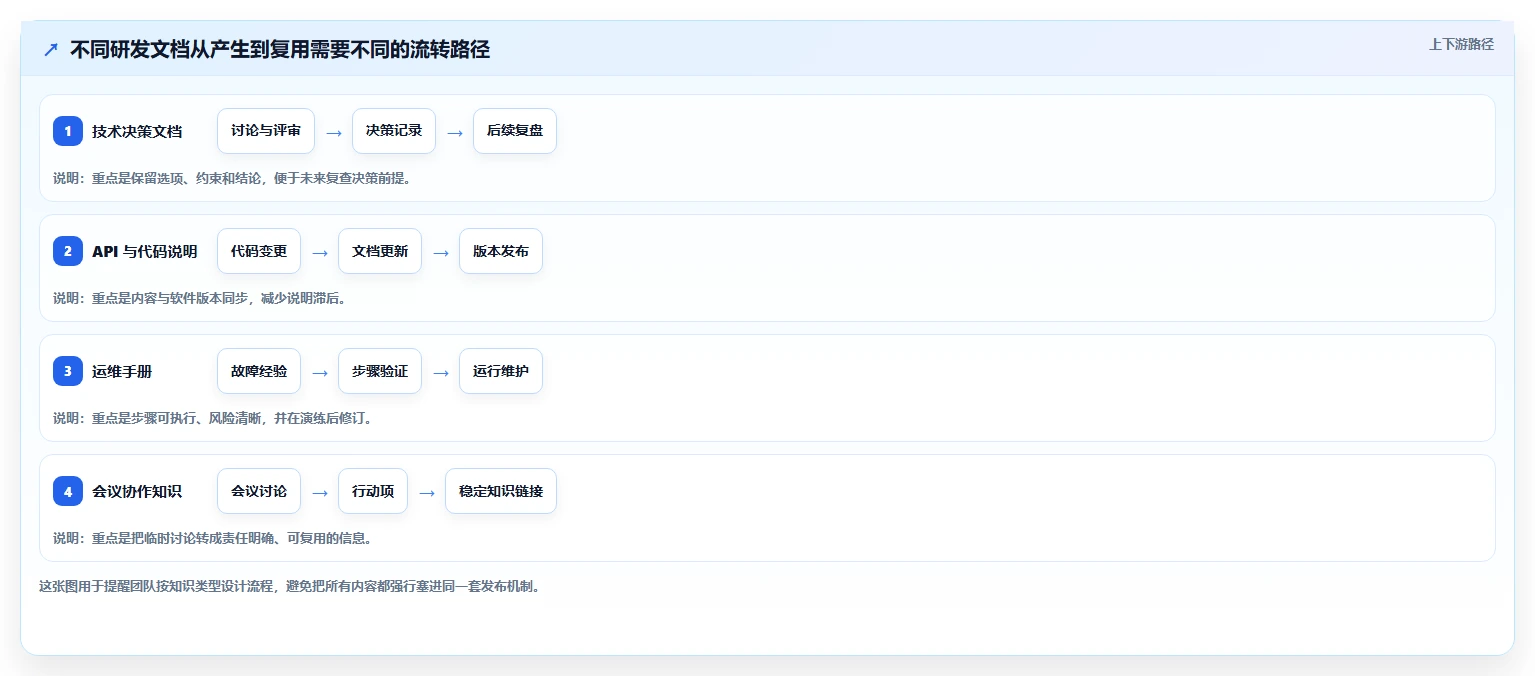
Task: Click the number 3 badge for 运维手册
Action: tap(68, 371)
